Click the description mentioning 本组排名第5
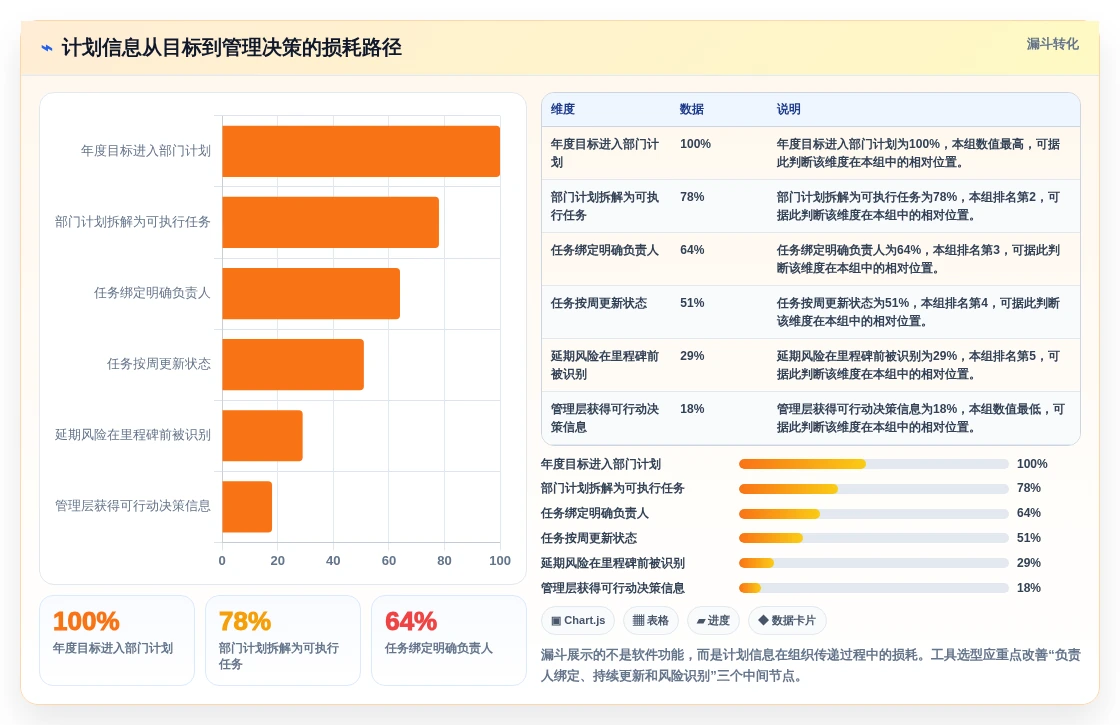 pos(919,365)
